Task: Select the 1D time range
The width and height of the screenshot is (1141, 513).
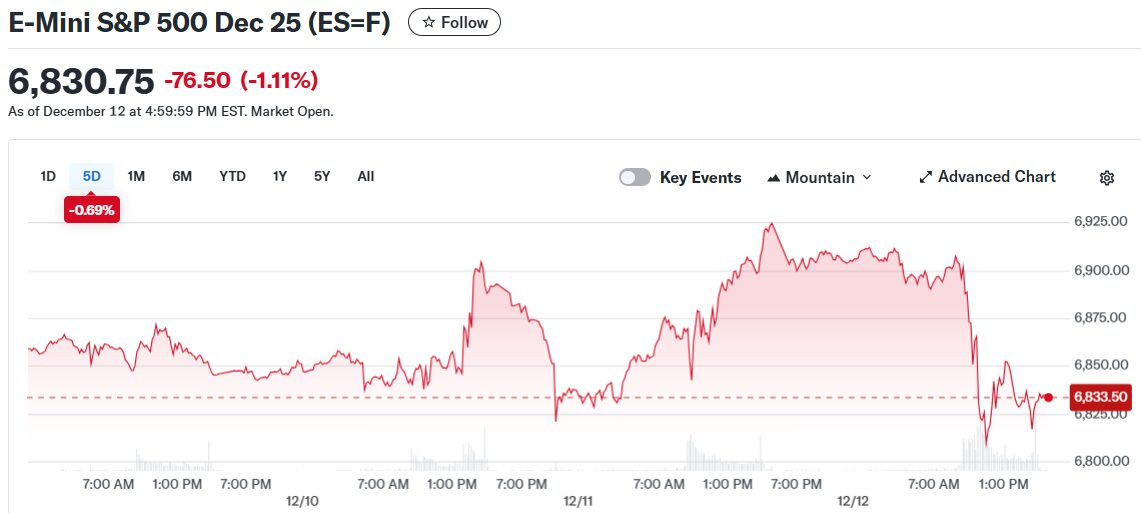Action: click(x=48, y=176)
